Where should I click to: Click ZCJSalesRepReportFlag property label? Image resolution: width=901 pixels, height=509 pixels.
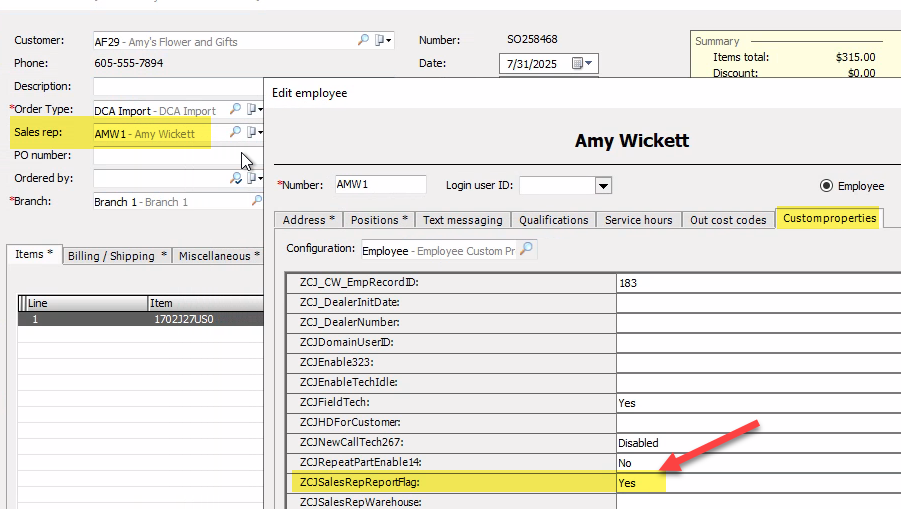click(x=360, y=482)
